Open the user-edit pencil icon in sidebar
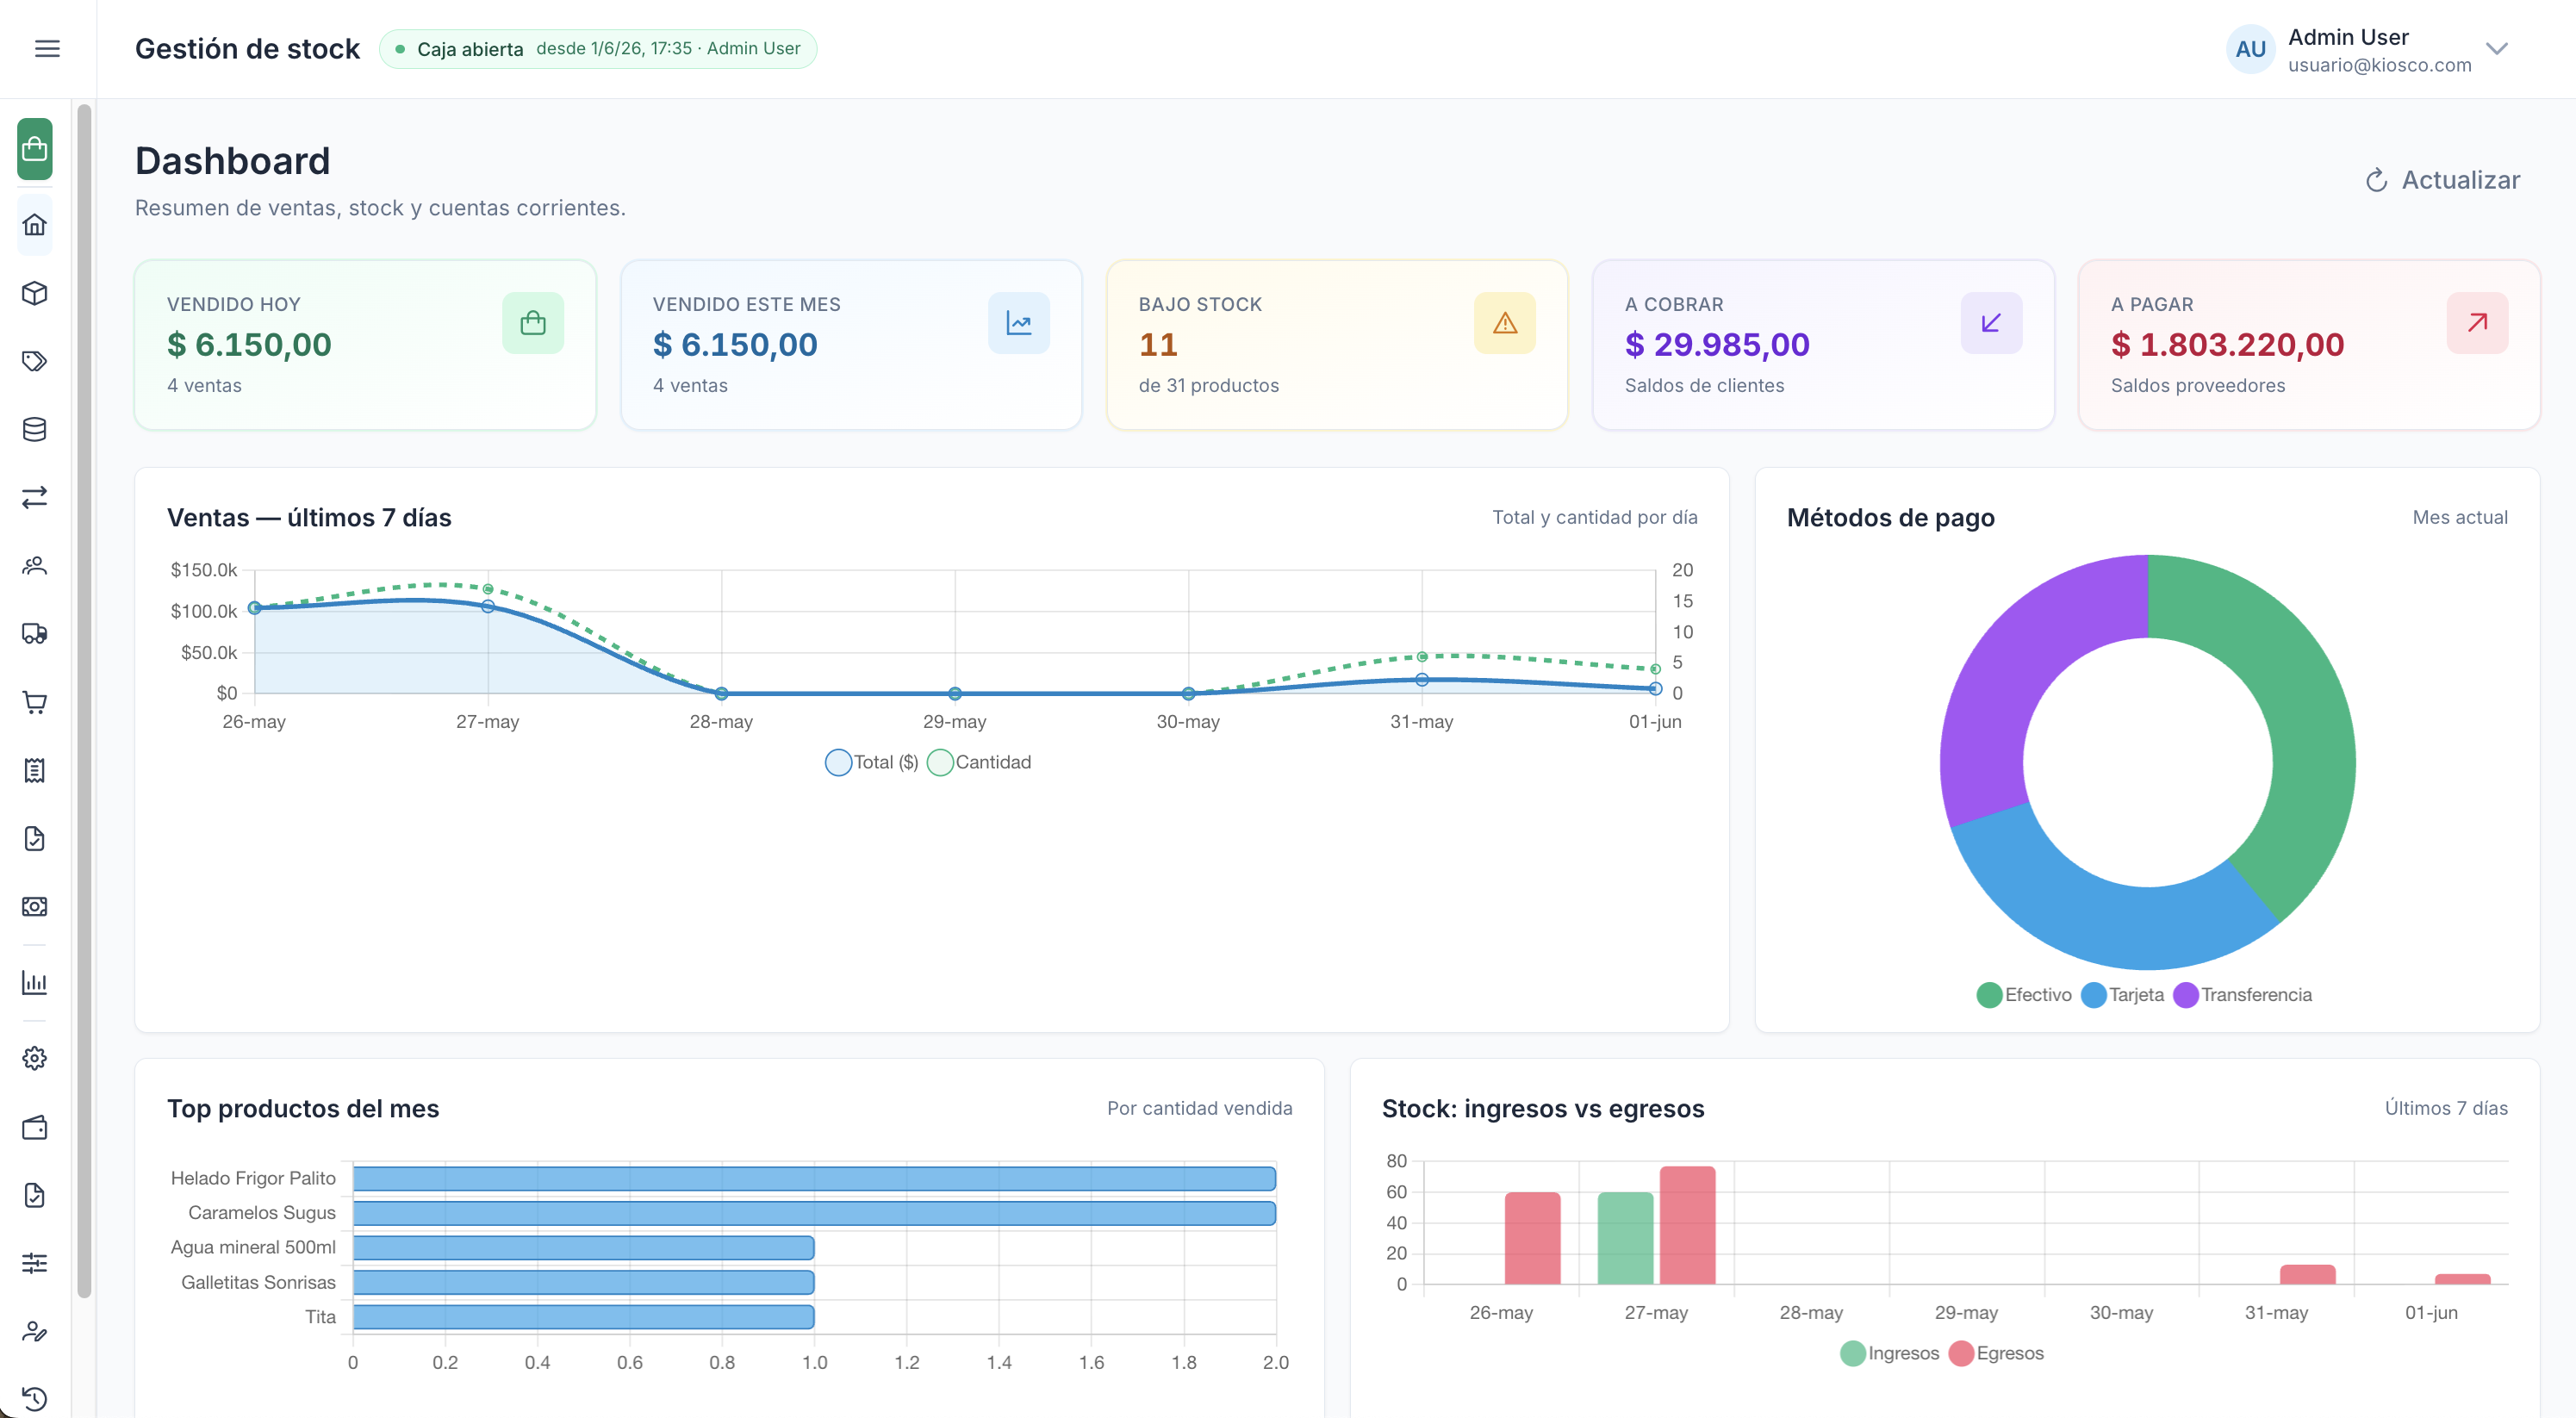Image resolution: width=2576 pixels, height=1418 pixels. (x=35, y=1331)
